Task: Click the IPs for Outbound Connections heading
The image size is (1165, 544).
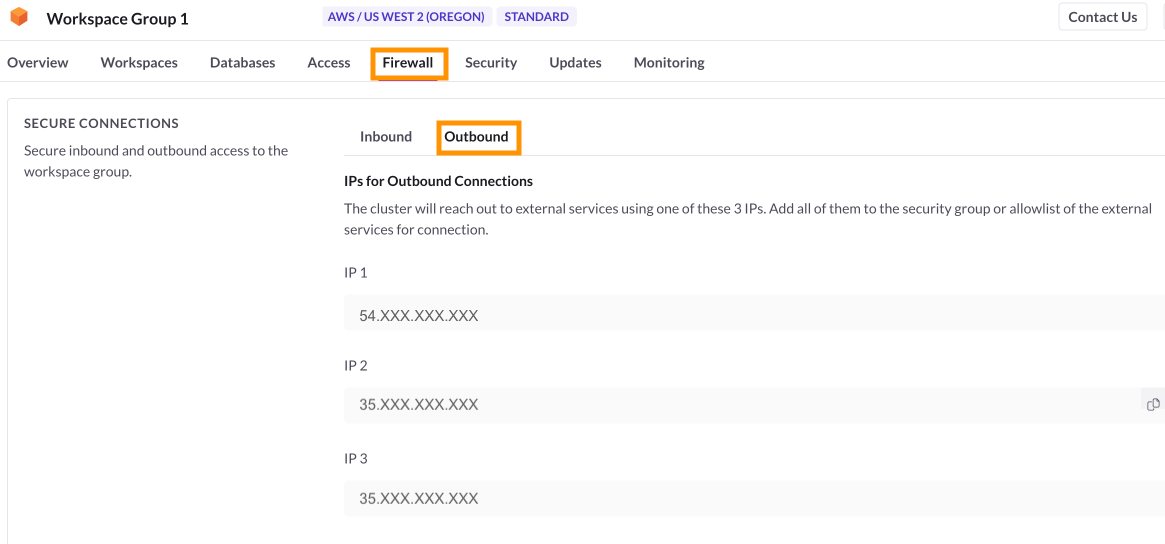Action: [438, 181]
